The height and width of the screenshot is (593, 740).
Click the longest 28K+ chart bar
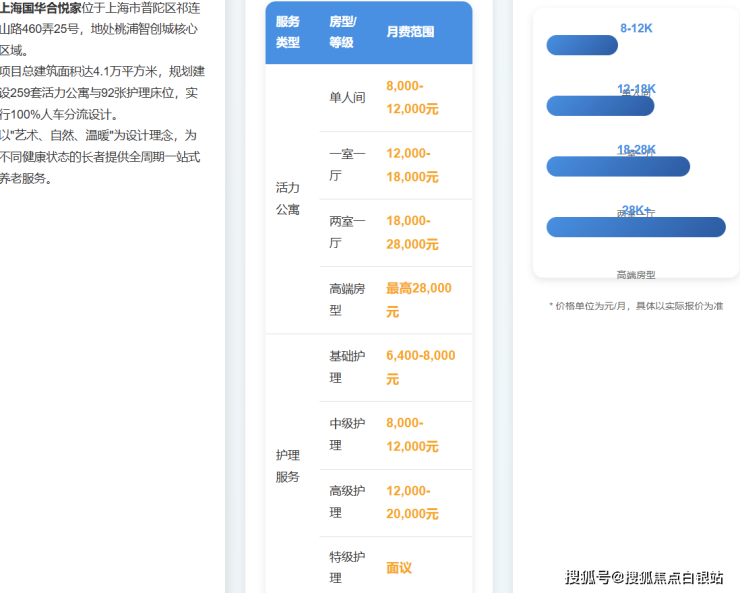[635, 228]
